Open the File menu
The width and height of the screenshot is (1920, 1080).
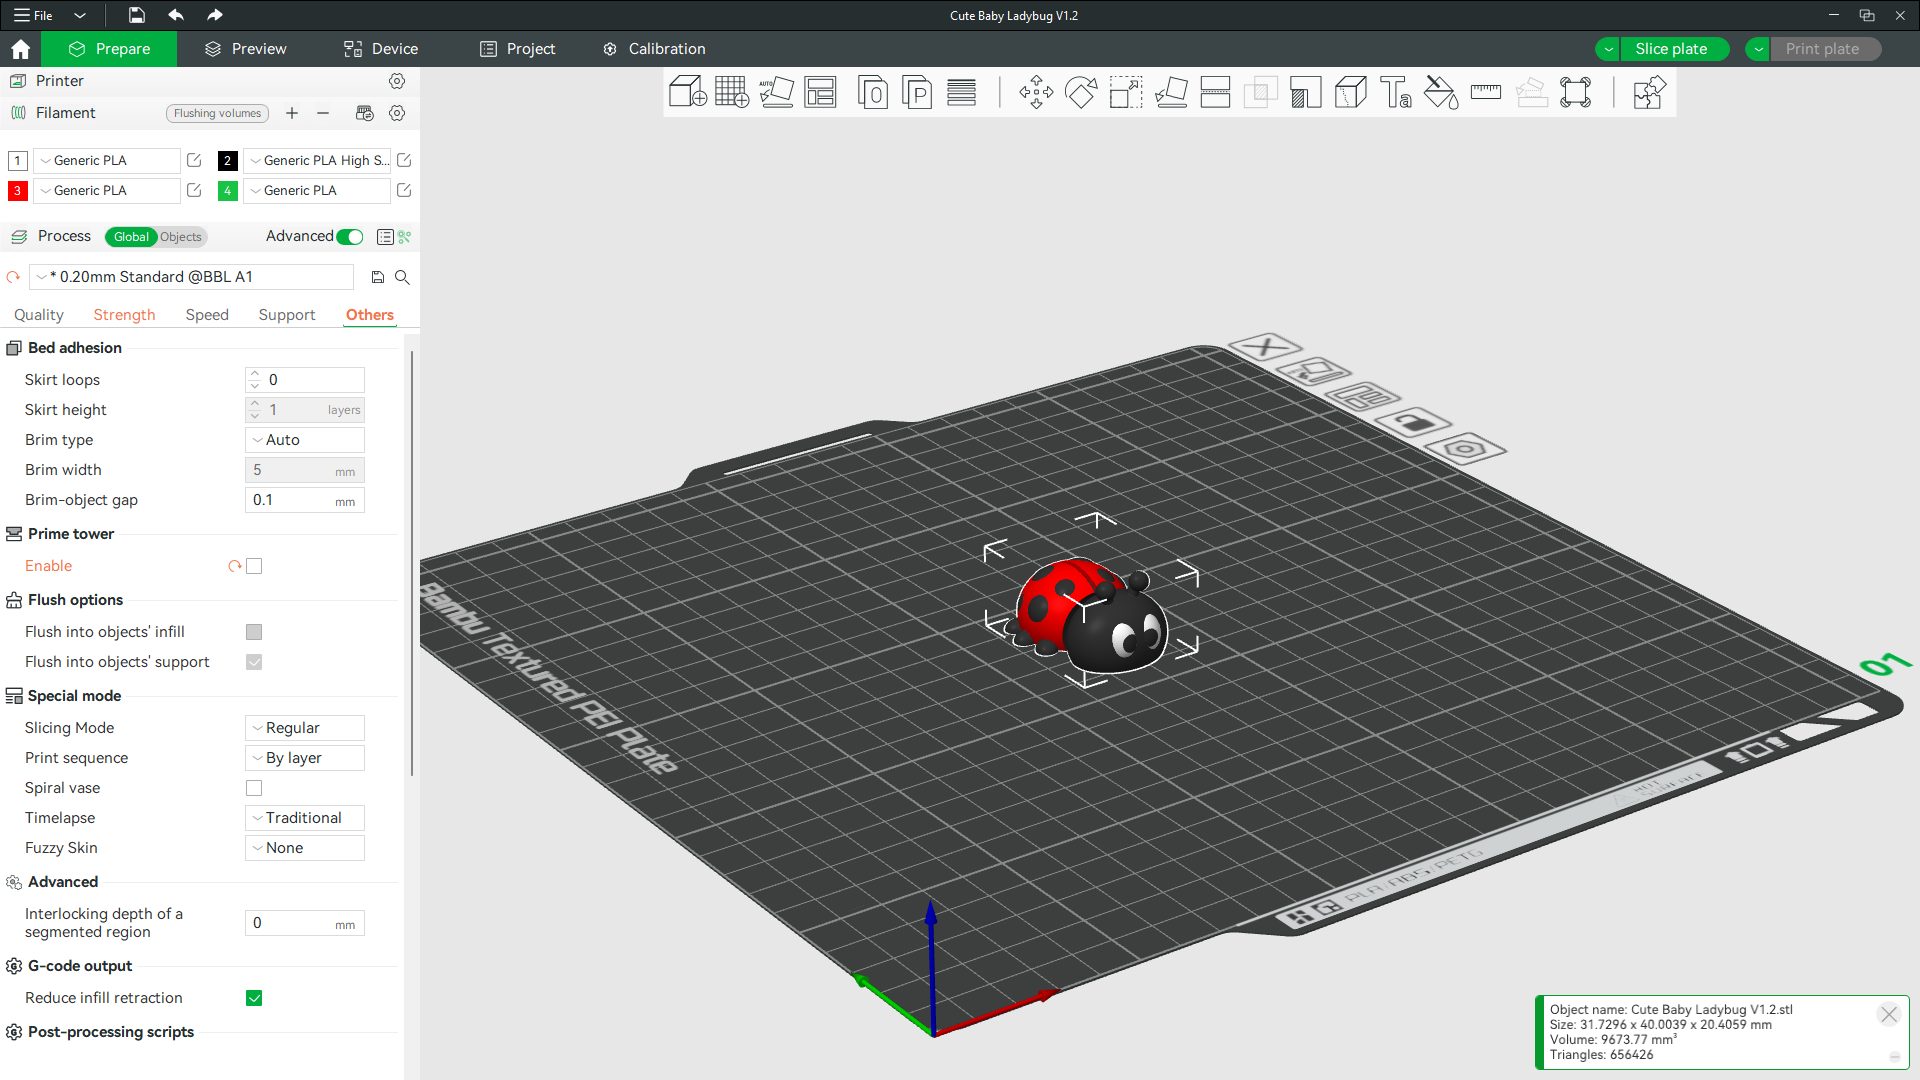[x=34, y=15]
